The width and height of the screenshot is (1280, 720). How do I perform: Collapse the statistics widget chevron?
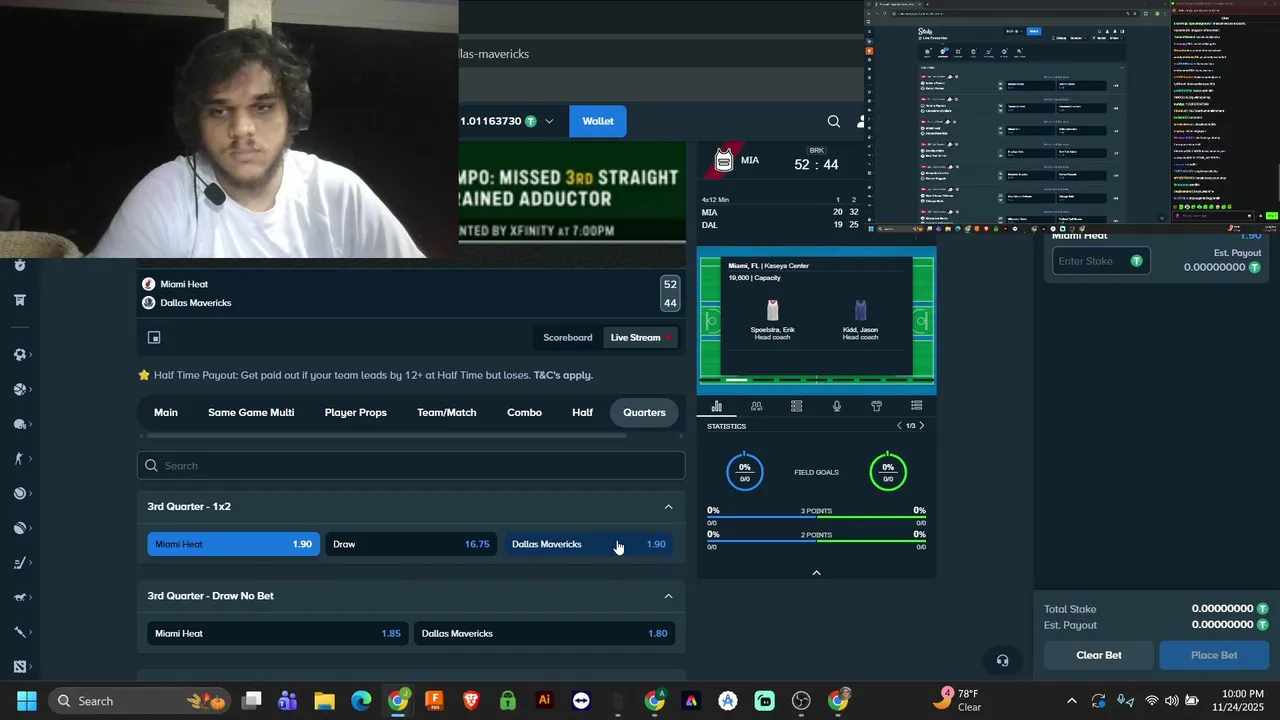pyautogui.click(x=816, y=573)
